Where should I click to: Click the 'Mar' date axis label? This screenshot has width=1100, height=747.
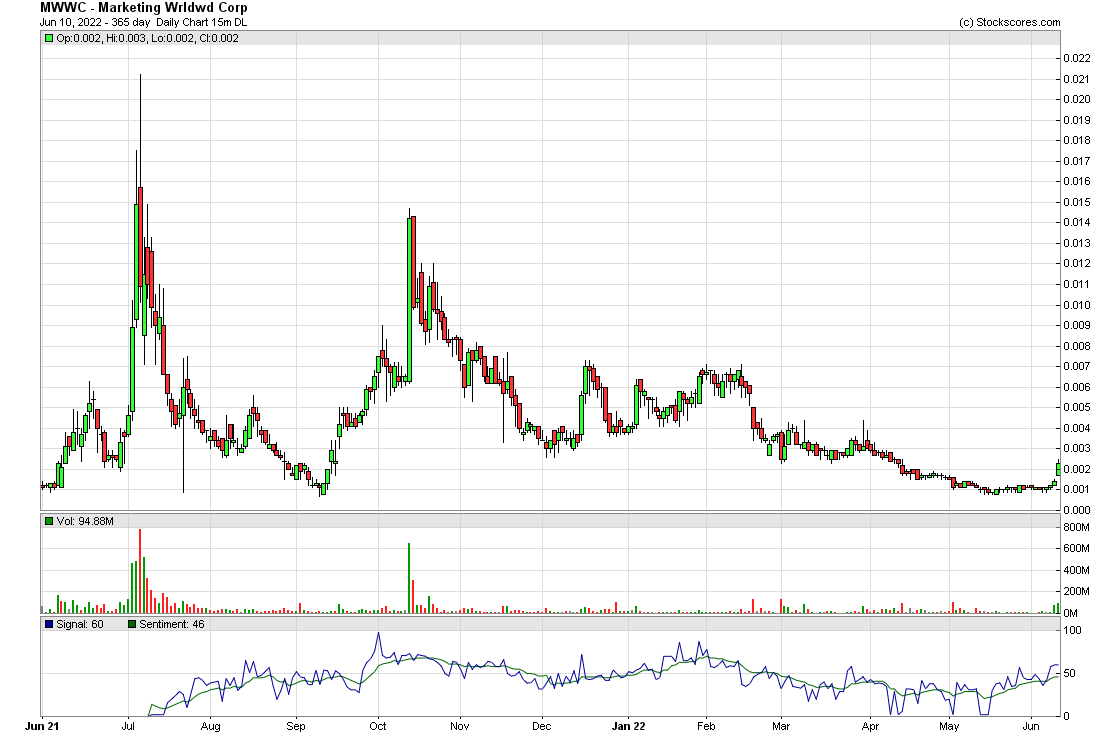pyautogui.click(x=781, y=726)
